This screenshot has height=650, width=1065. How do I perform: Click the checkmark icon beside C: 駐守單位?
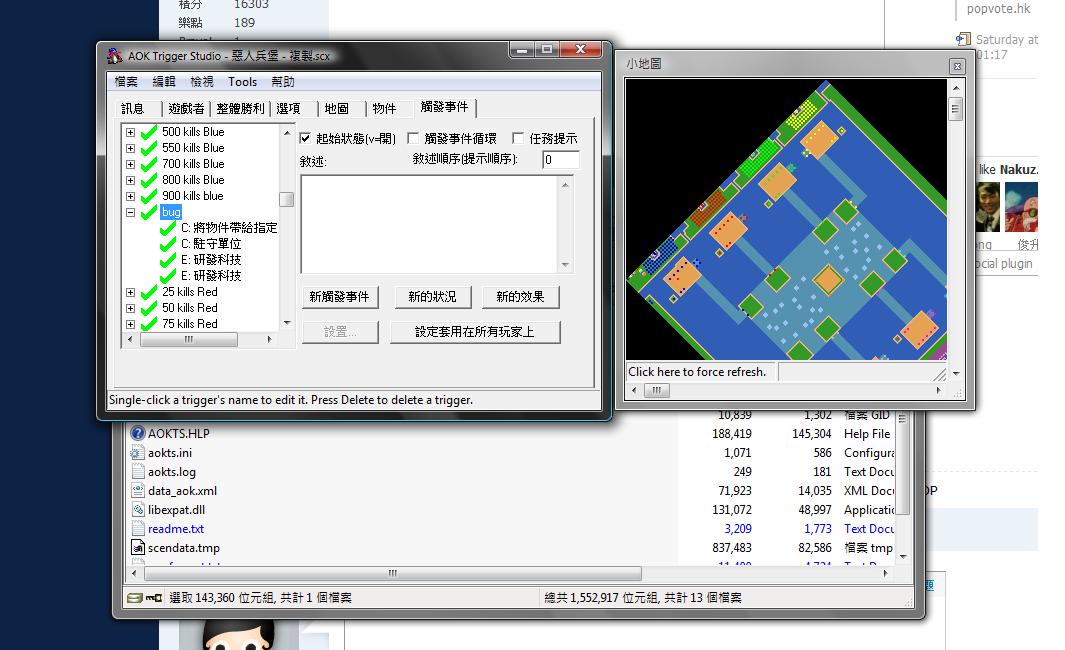pos(168,244)
